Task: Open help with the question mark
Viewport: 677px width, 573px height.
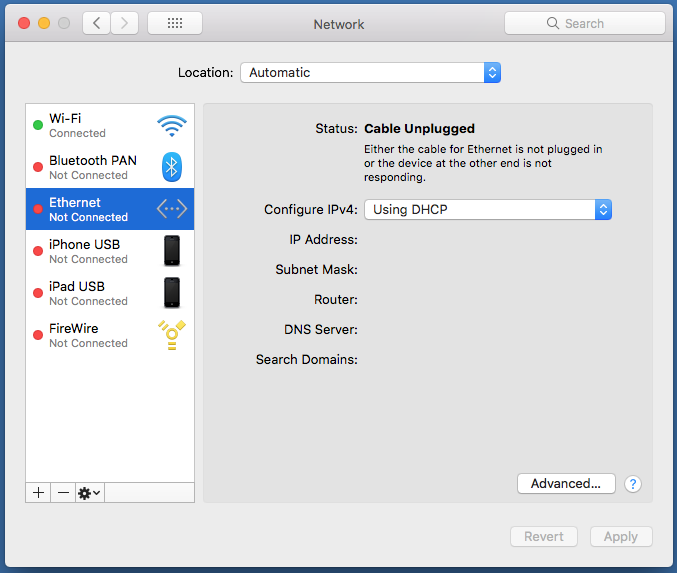Action: point(633,484)
